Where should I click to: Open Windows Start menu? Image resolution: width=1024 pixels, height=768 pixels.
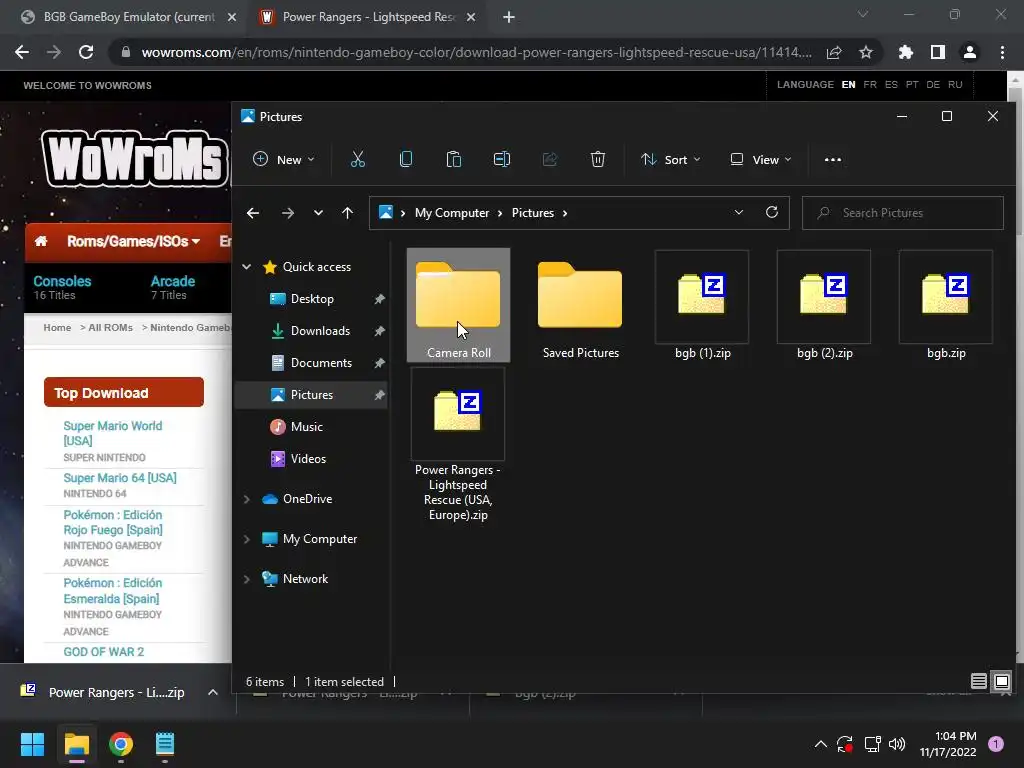[x=32, y=744]
